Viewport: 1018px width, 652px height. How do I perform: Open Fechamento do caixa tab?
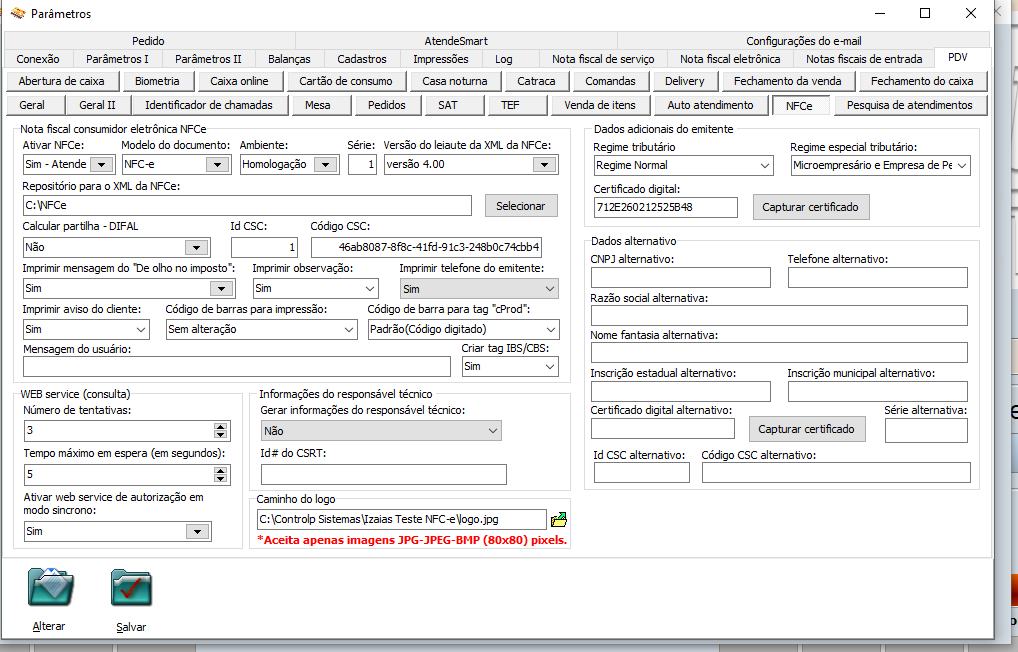point(922,81)
